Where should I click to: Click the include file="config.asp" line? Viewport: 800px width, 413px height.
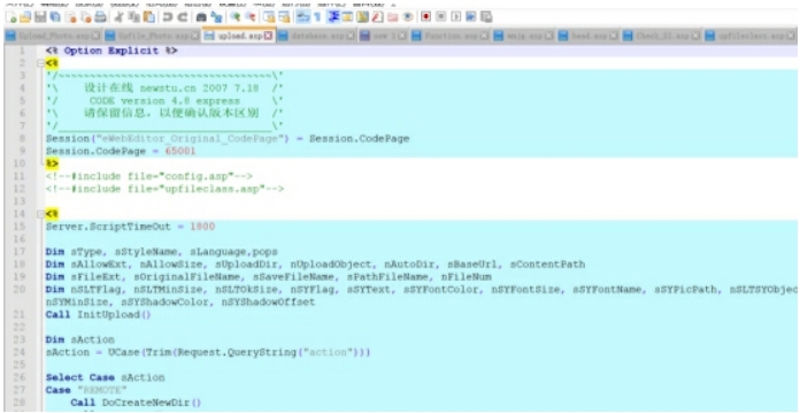coord(149,176)
